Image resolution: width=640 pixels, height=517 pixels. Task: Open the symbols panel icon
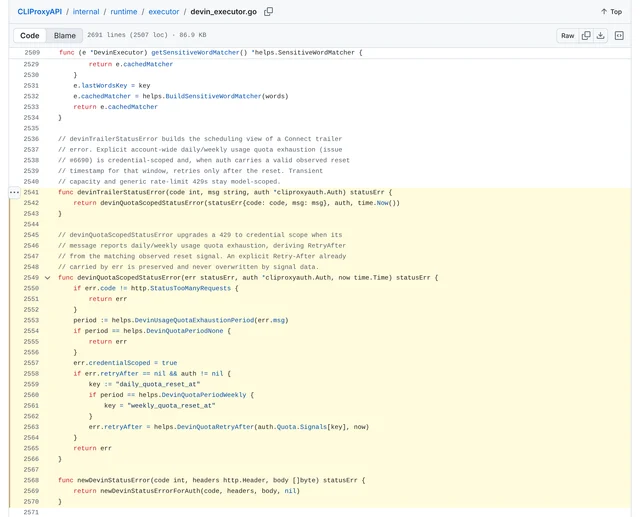click(x=619, y=36)
